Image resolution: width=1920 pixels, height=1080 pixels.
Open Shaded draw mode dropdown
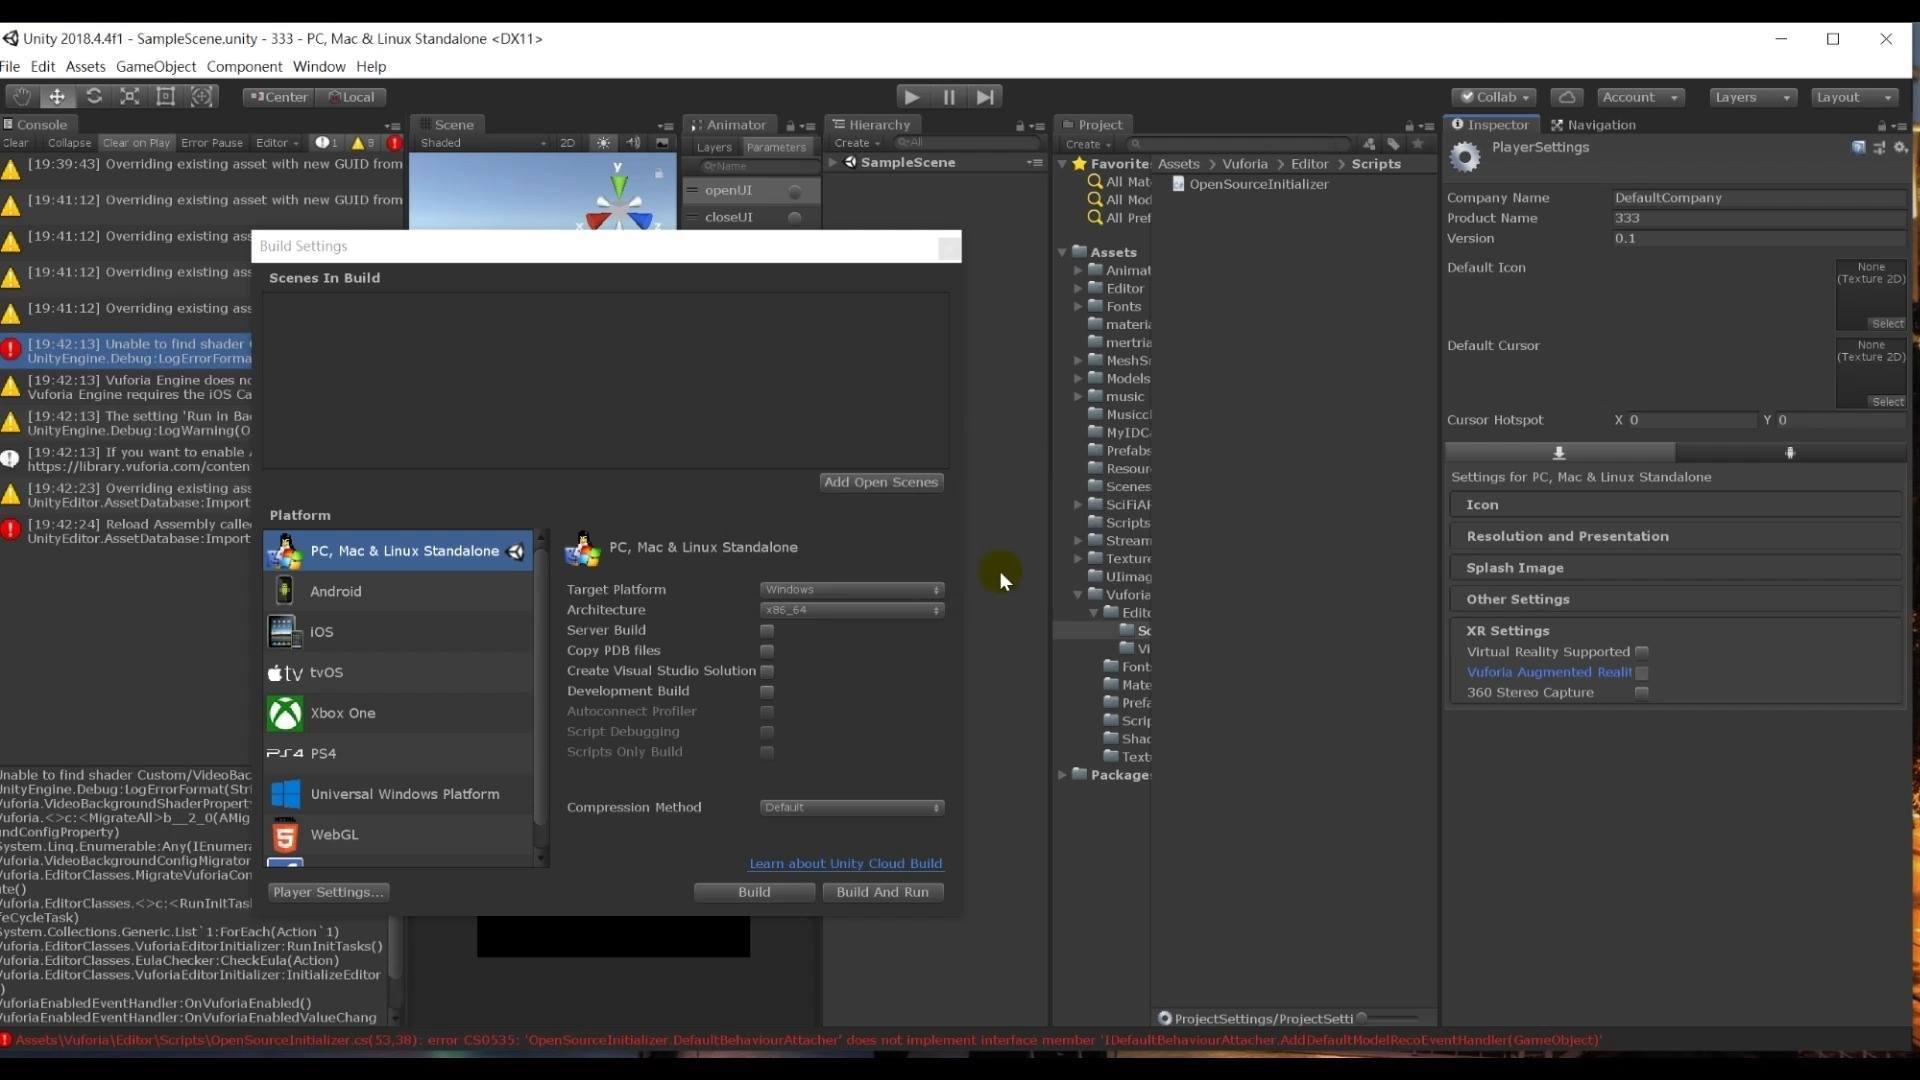484,143
